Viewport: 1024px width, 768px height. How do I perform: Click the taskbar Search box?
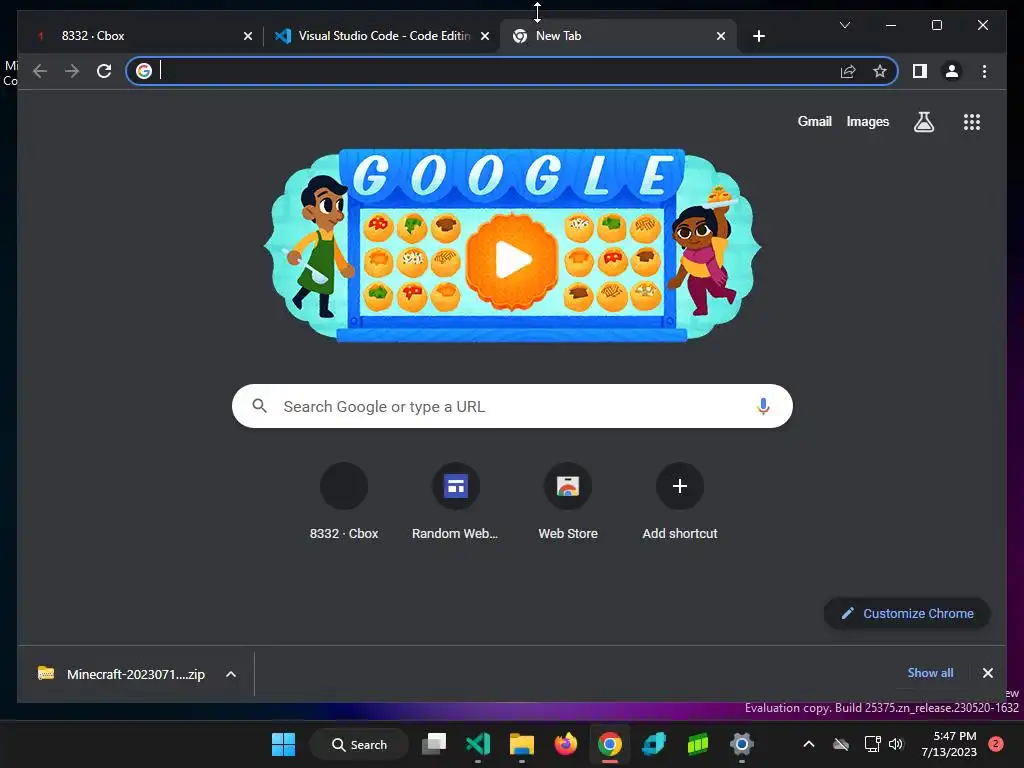tap(359, 744)
